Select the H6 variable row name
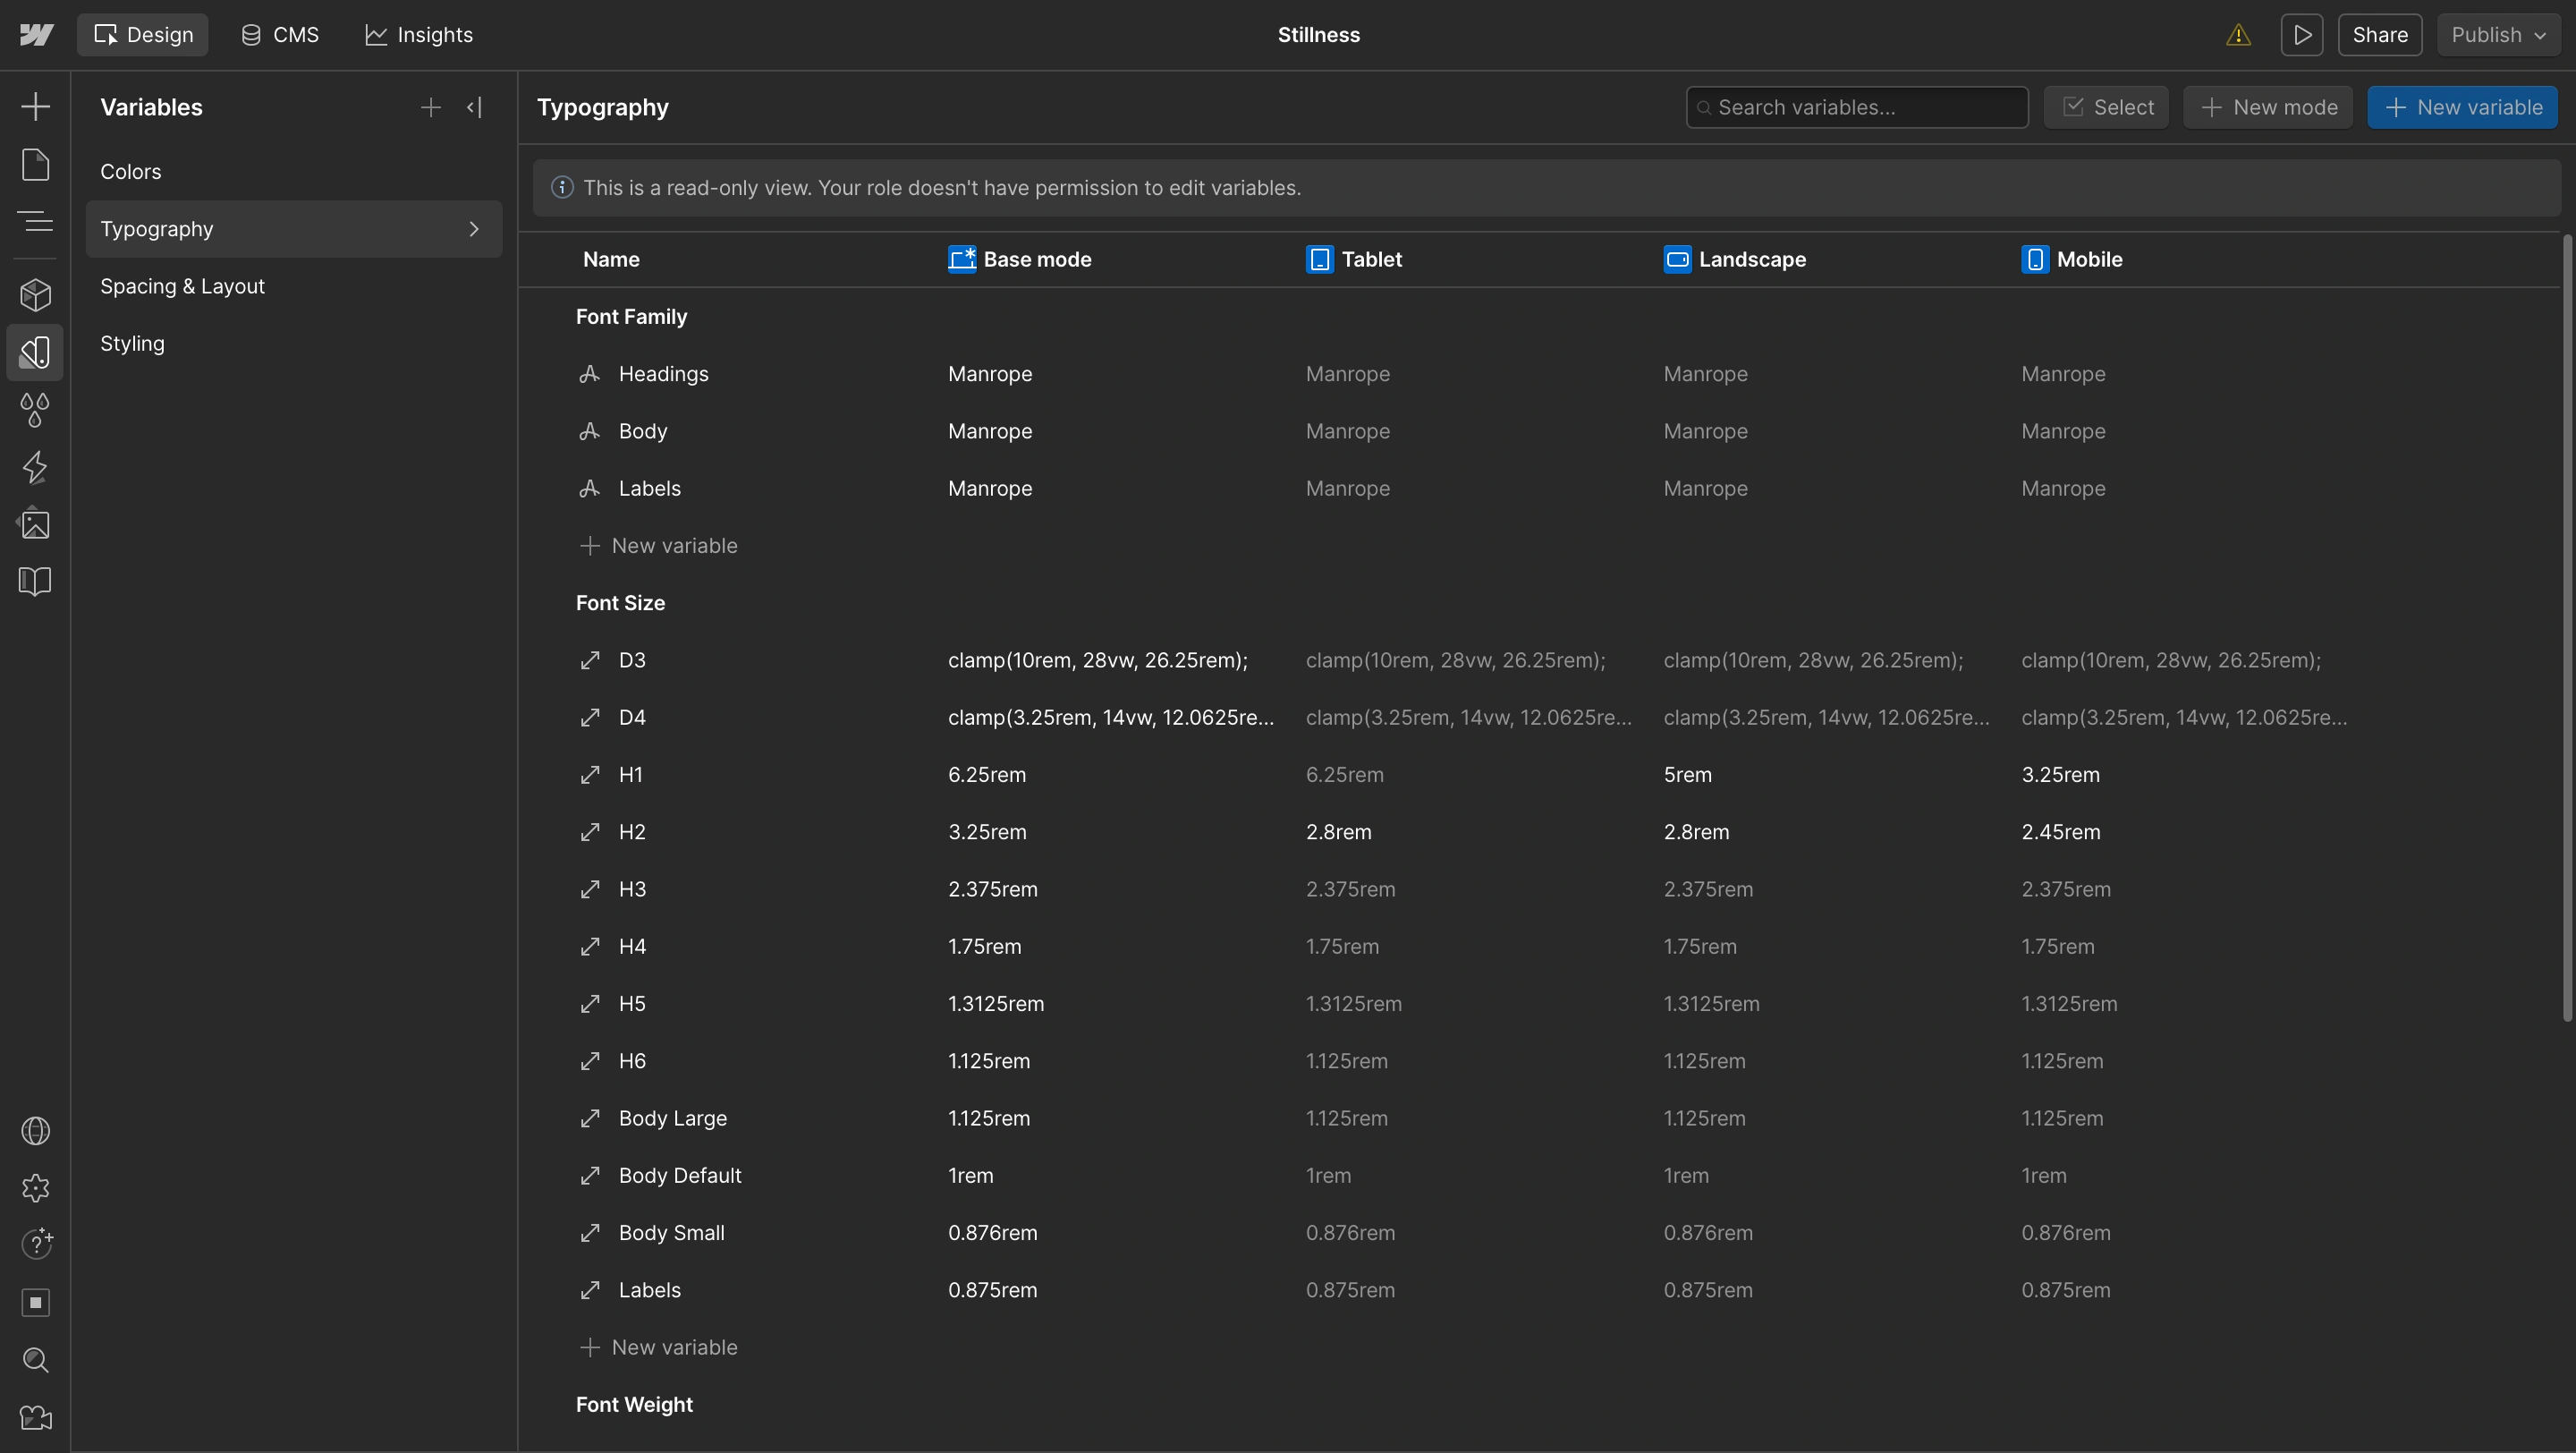Screen dimensions: 2576x1453 coord(632,1061)
